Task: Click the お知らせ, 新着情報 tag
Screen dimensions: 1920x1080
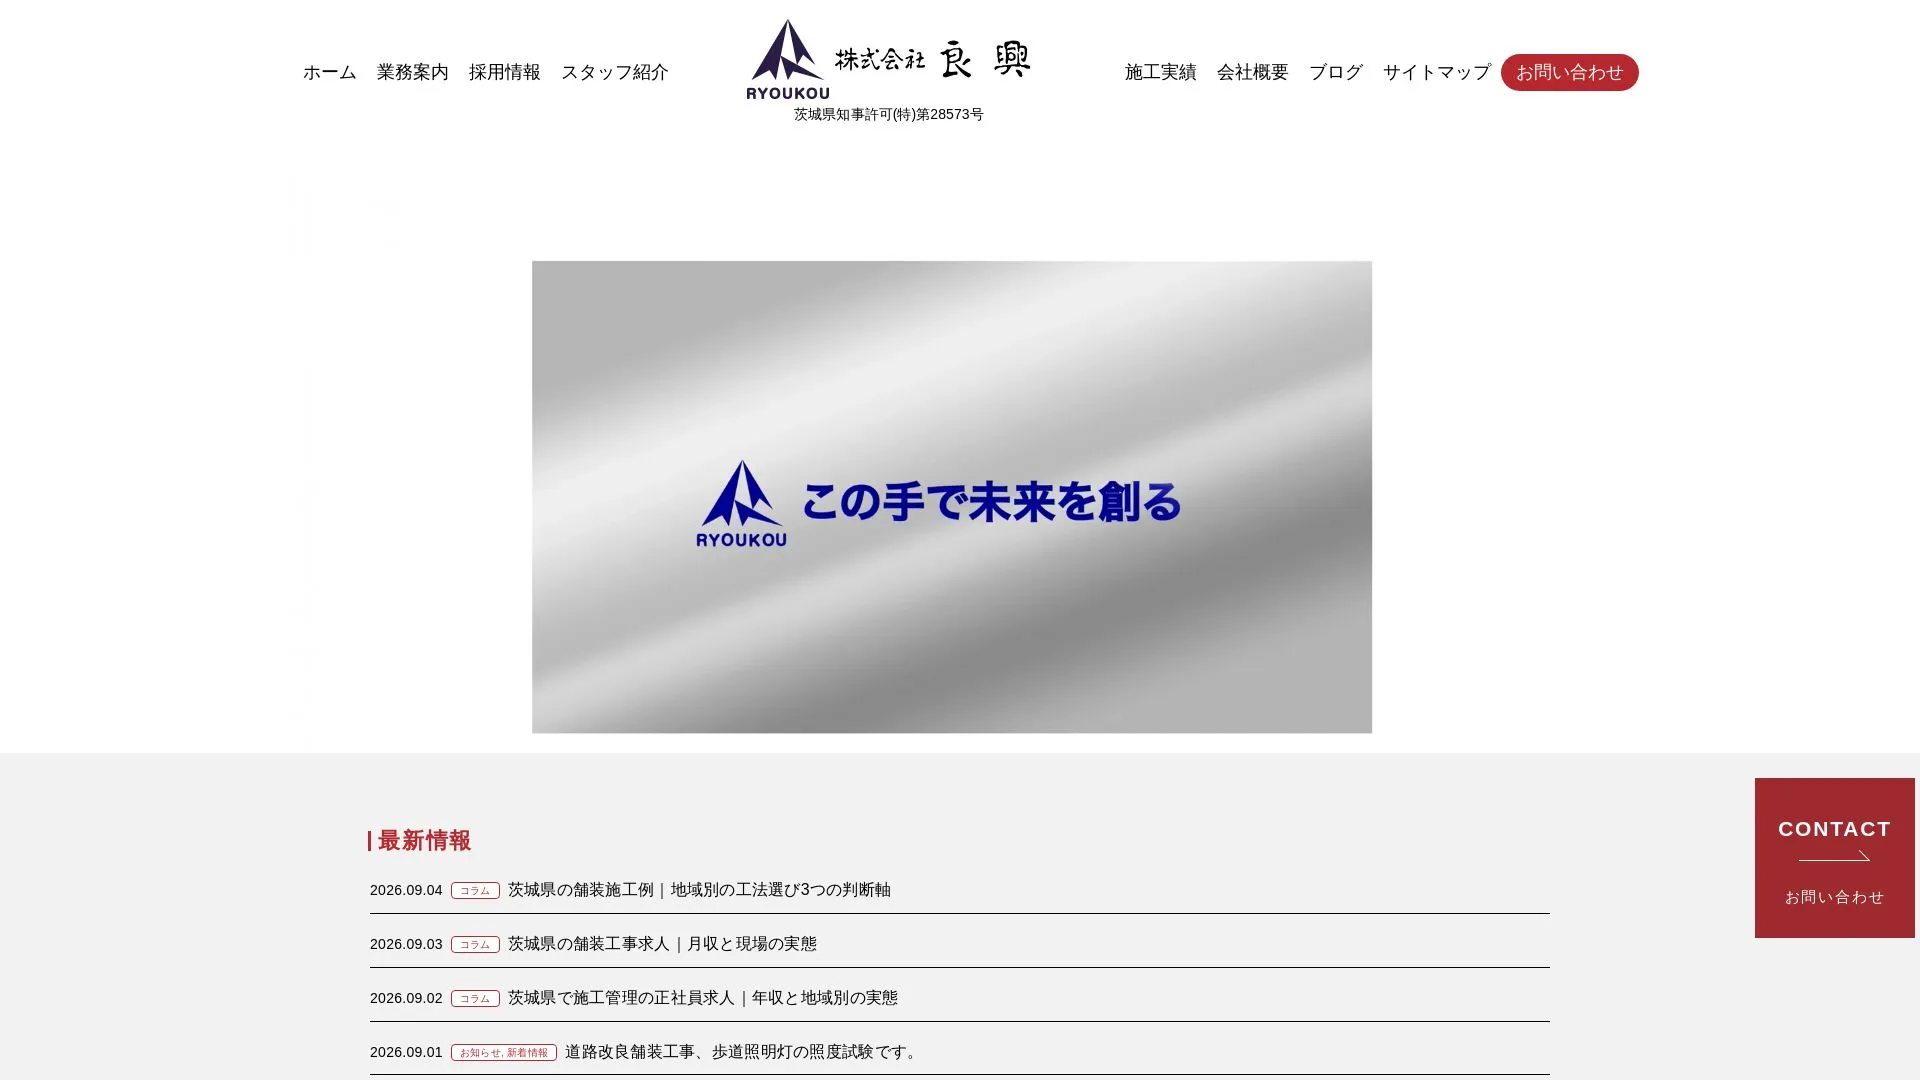Action: (x=504, y=1052)
